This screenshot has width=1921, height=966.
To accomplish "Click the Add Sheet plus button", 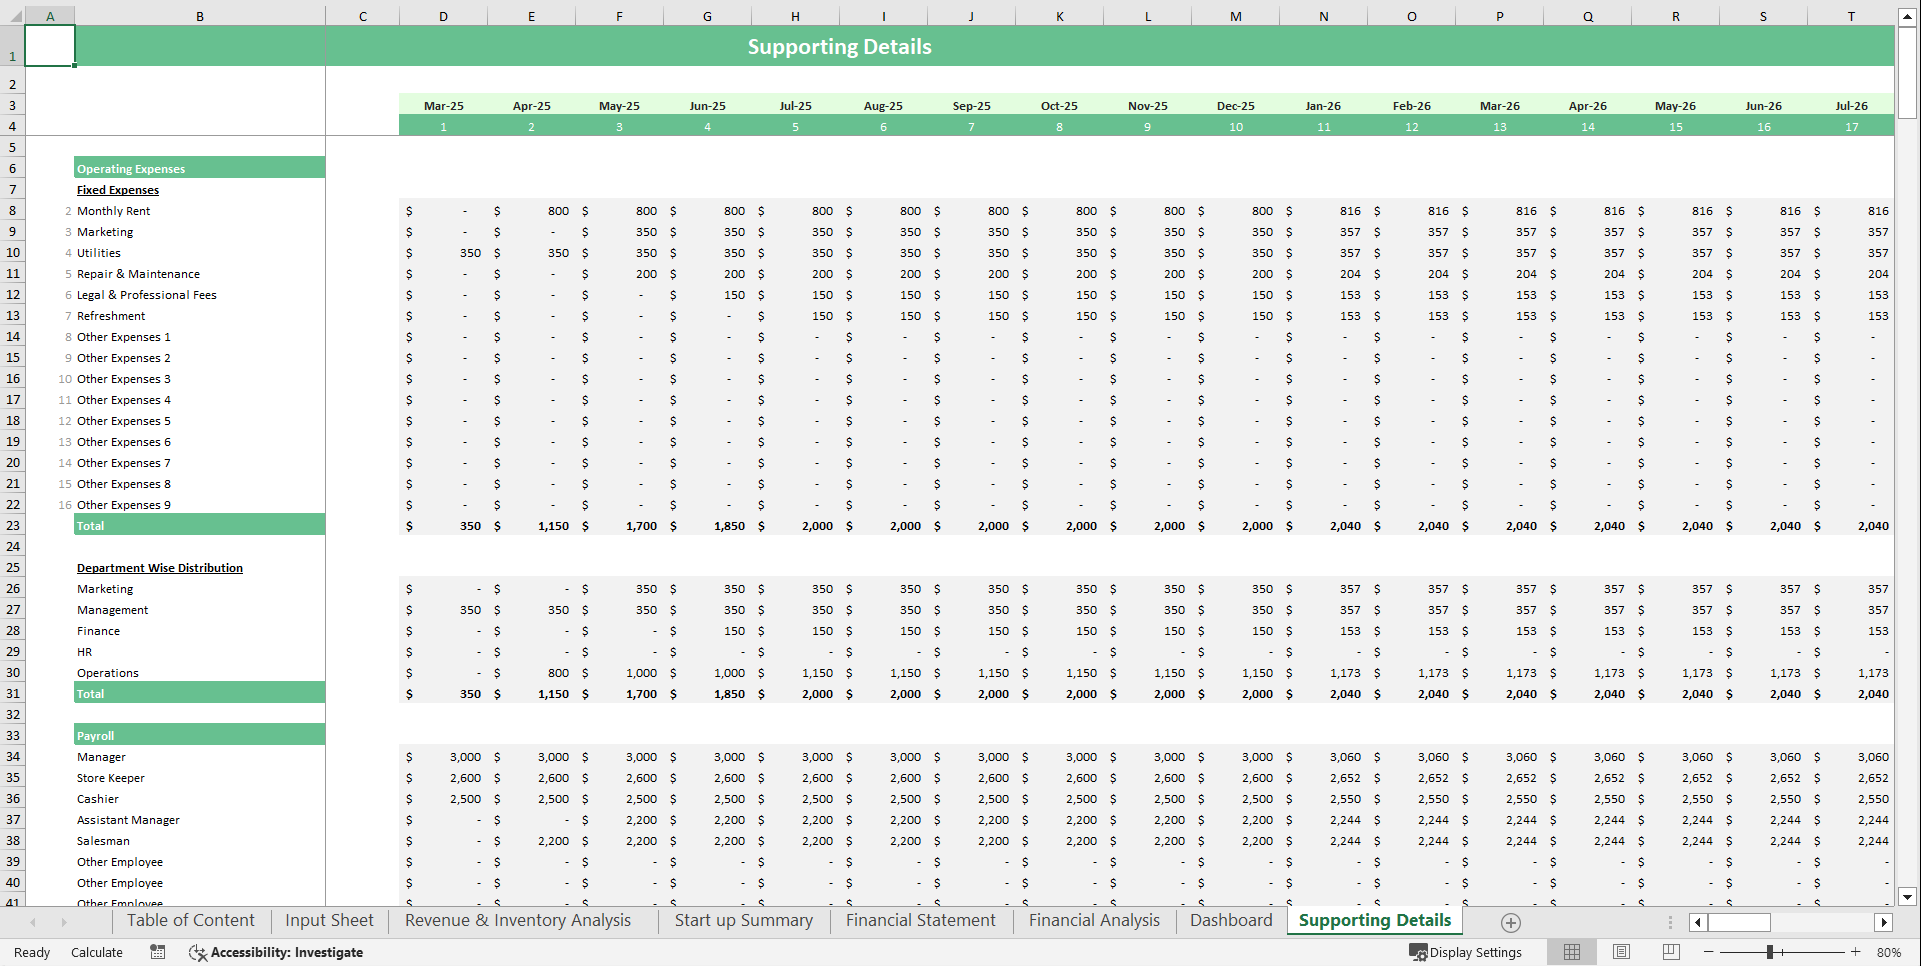I will 1510,922.
